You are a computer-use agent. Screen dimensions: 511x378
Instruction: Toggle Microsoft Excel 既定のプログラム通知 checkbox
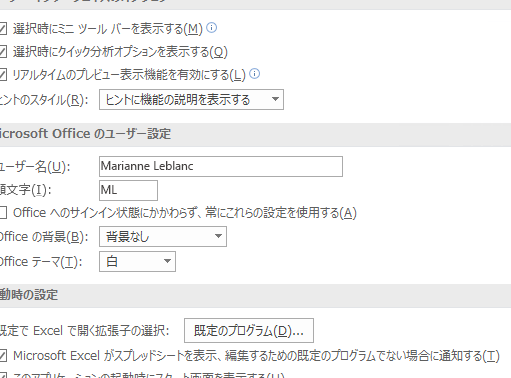(3, 356)
